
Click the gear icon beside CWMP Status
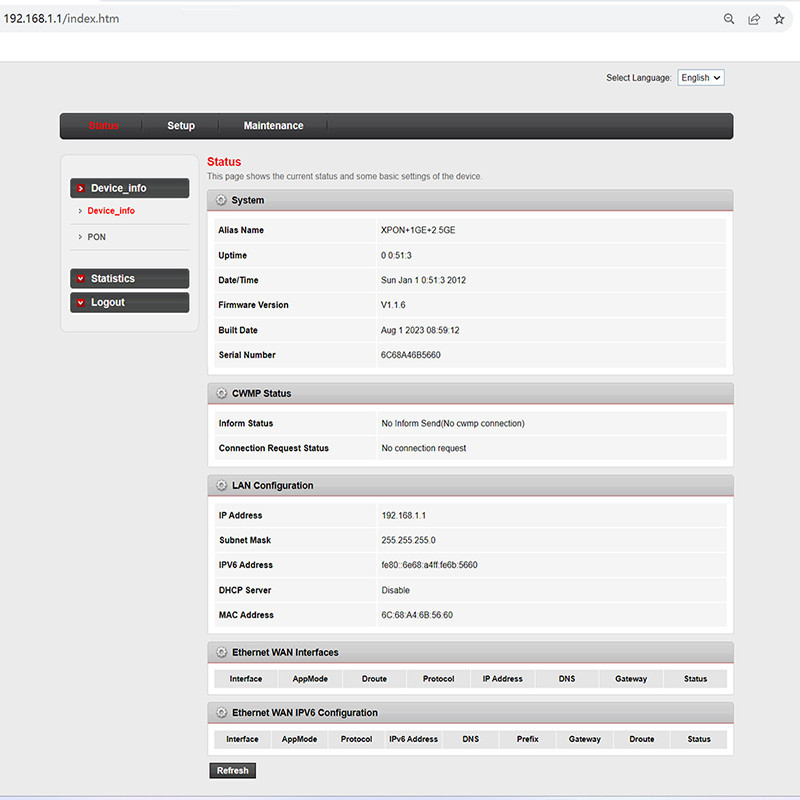tap(221, 393)
